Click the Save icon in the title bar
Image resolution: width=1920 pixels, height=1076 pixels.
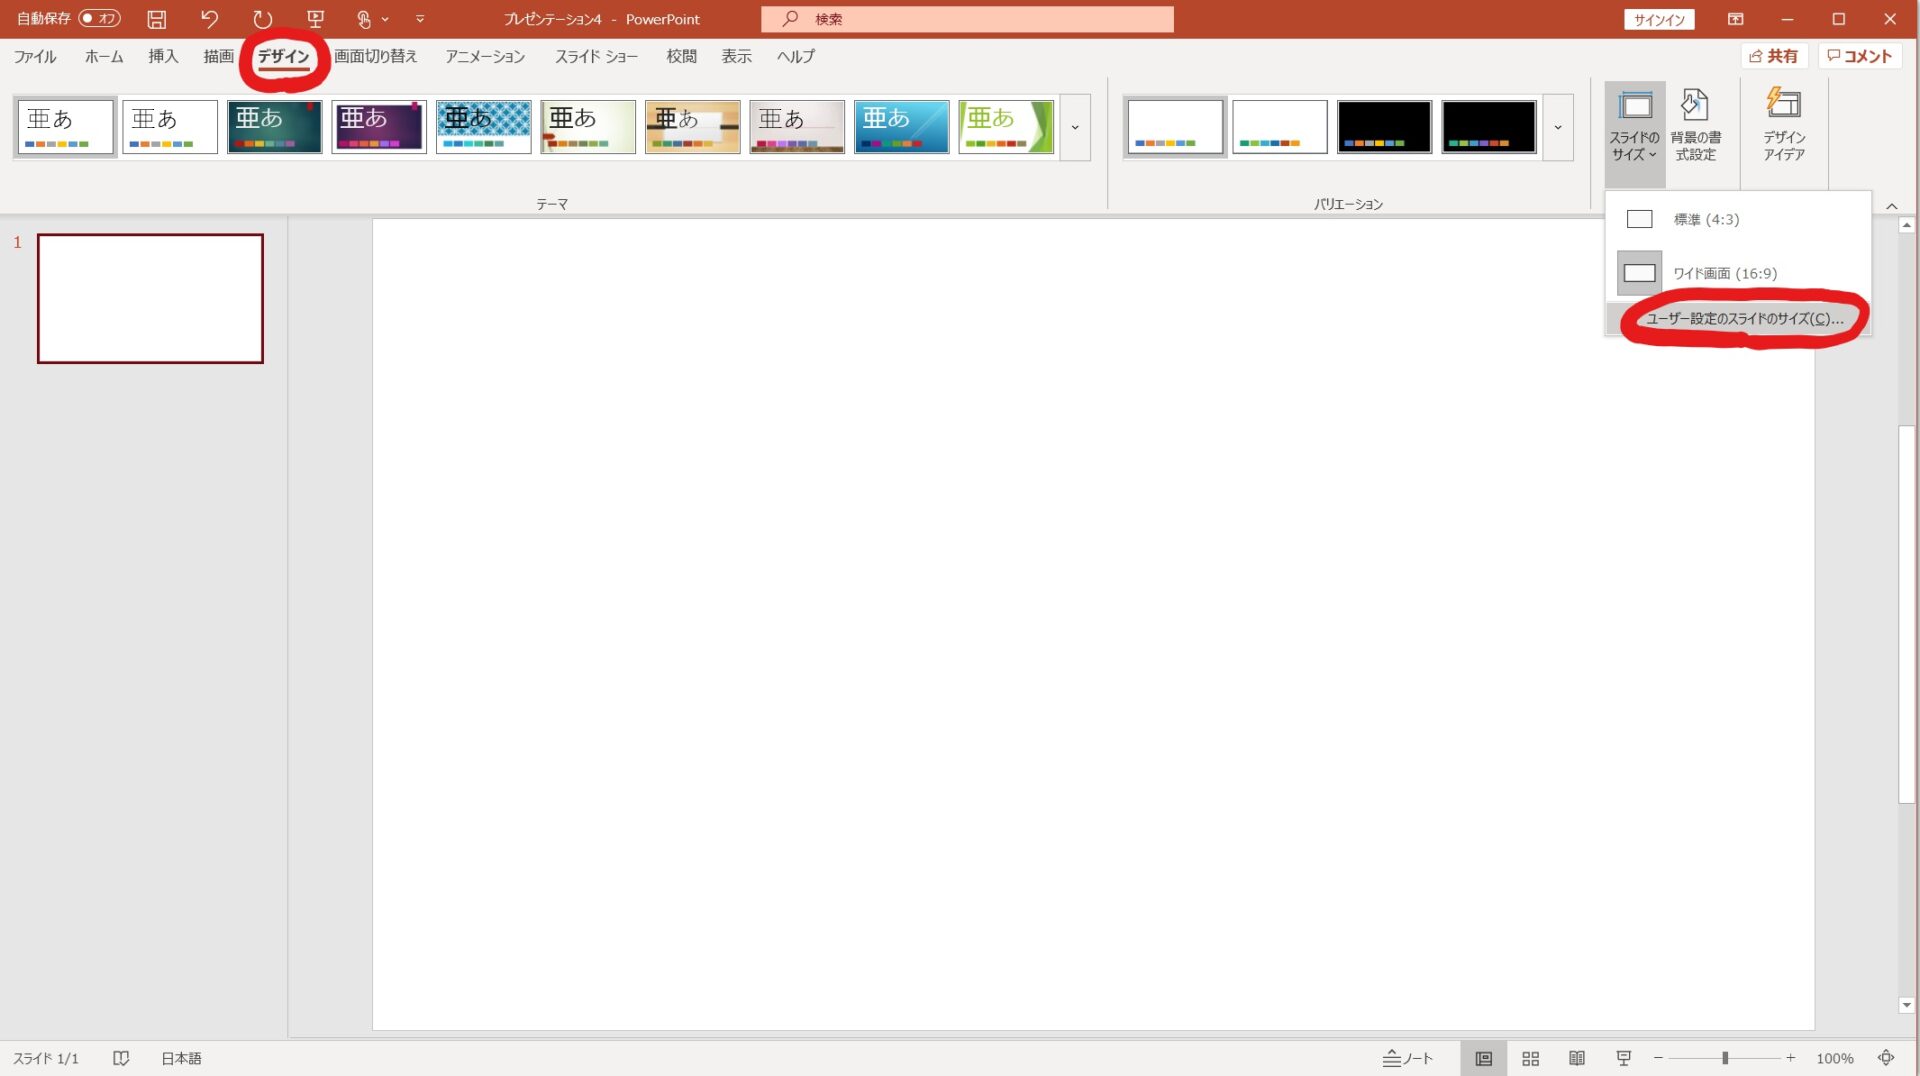click(157, 19)
